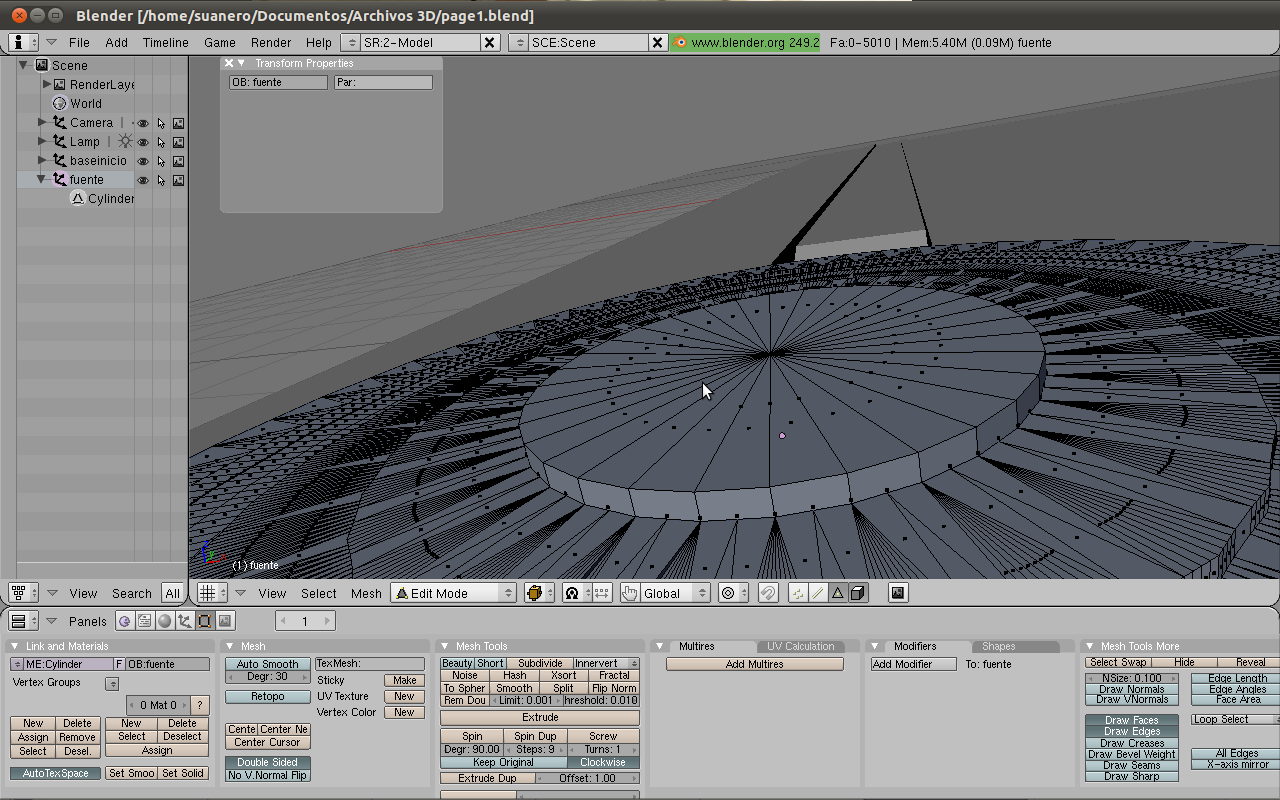Viewport: 1280px width, 800px height.
Task: Open the Global orientation dropdown
Action: pyautogui.click(x=665, y=593)
